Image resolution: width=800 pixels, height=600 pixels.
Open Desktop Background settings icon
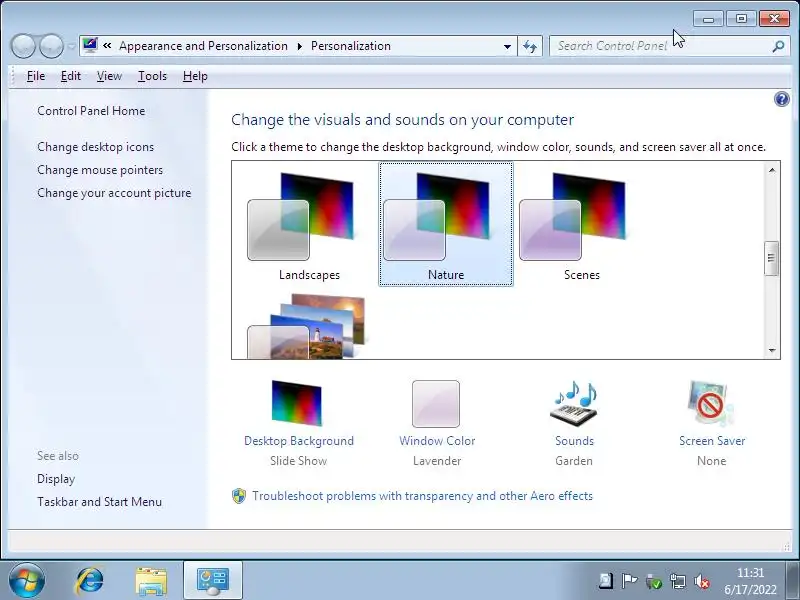pyautogui.click(x=297, y=403)
